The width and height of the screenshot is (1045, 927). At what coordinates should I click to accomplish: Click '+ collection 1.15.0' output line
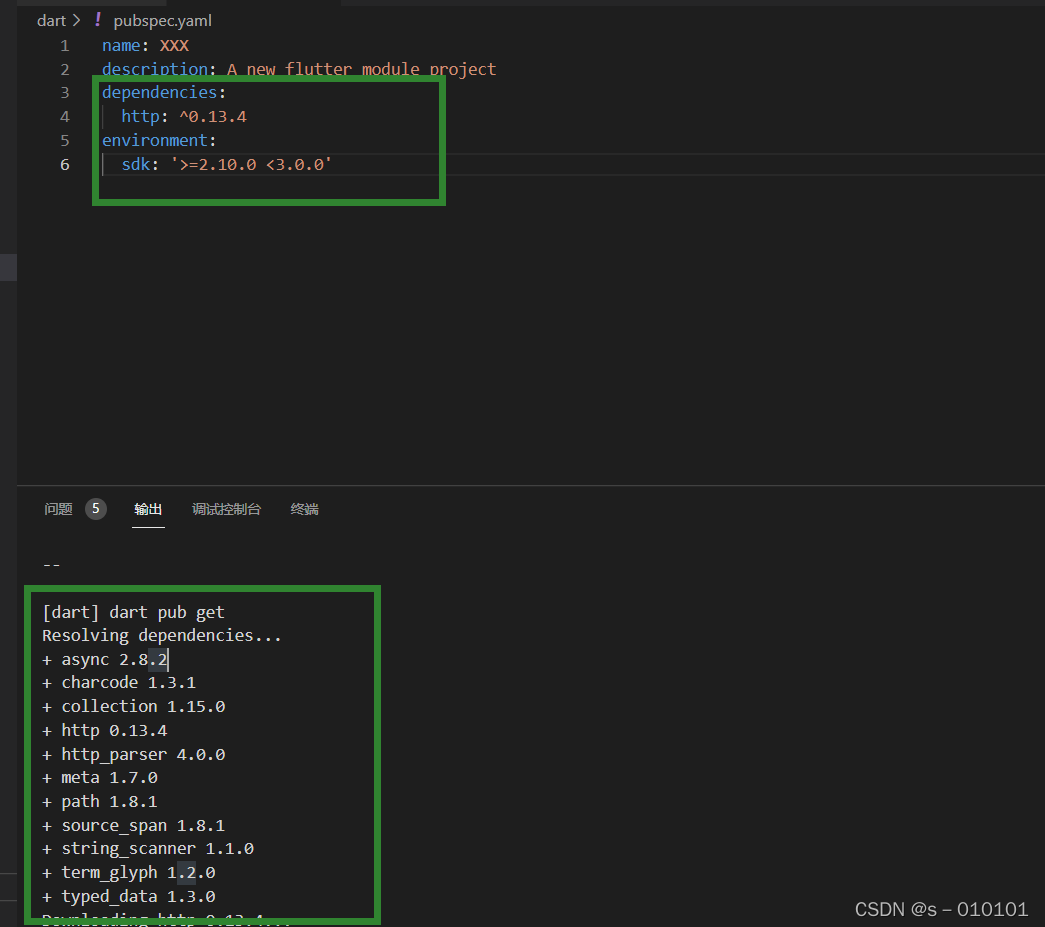[x=133, y=707]
